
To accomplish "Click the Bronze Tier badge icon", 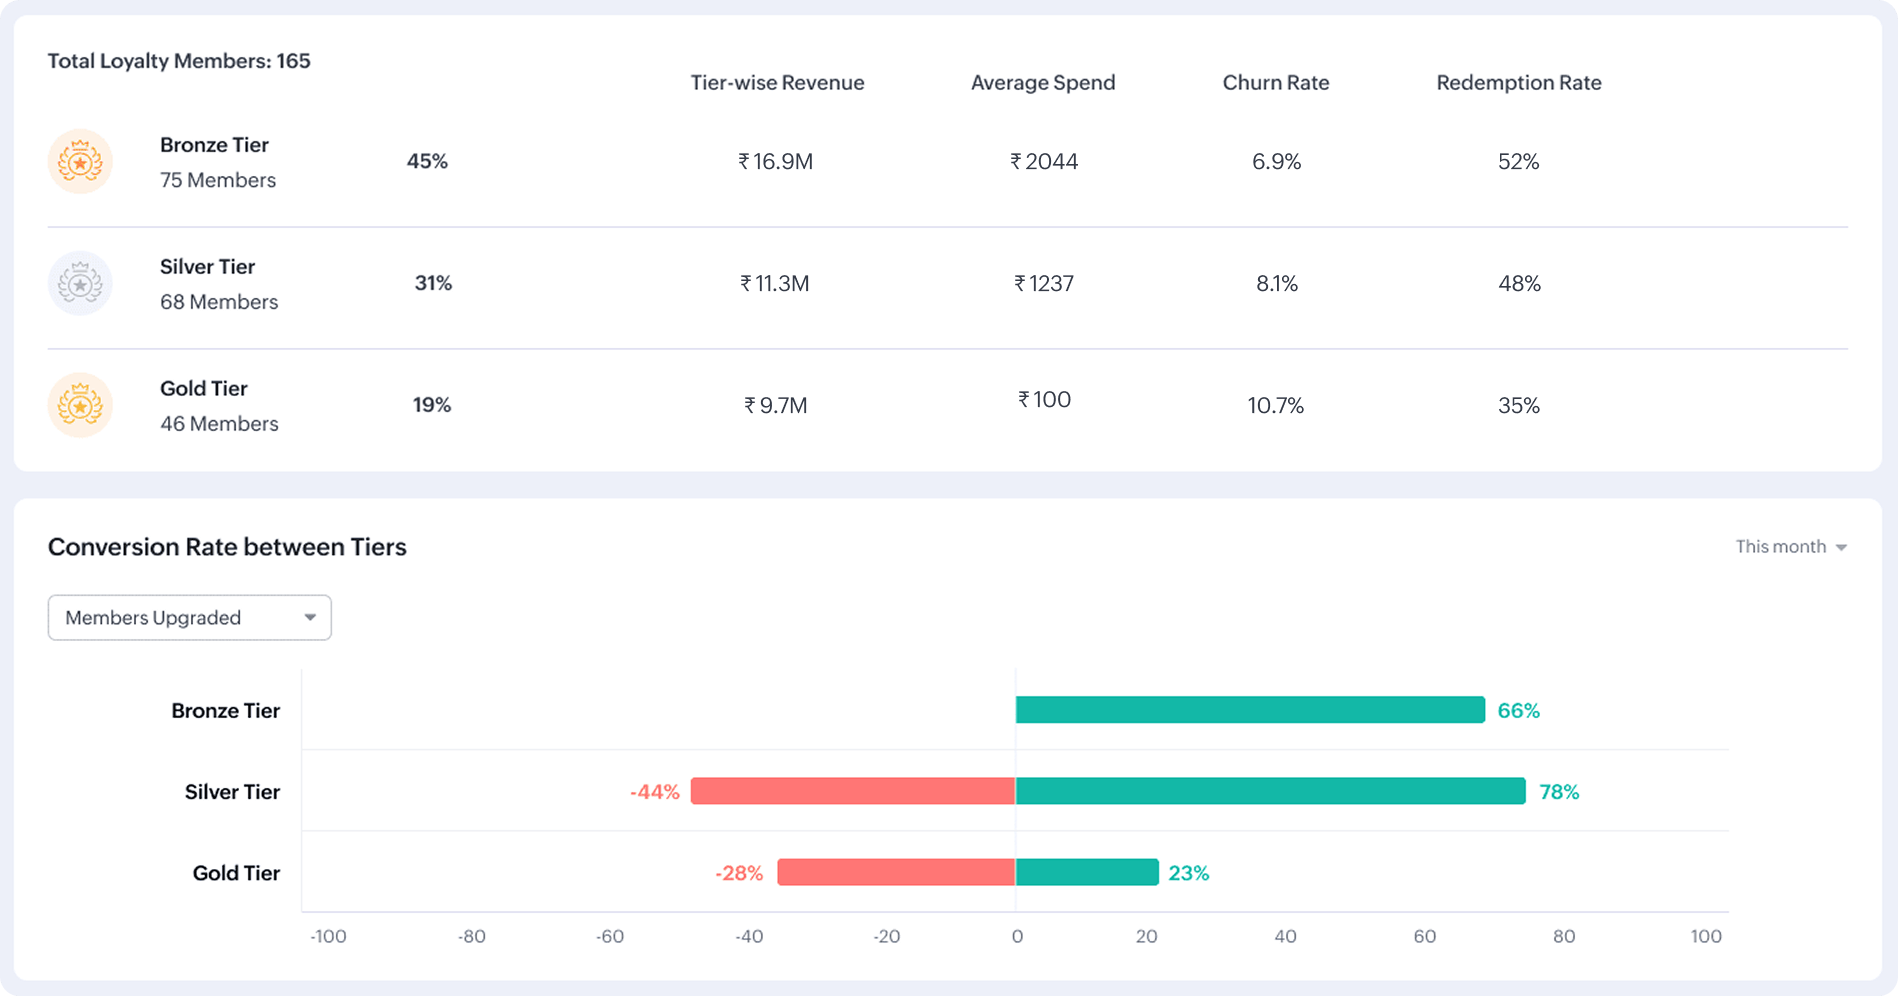I will coord(80,160).
